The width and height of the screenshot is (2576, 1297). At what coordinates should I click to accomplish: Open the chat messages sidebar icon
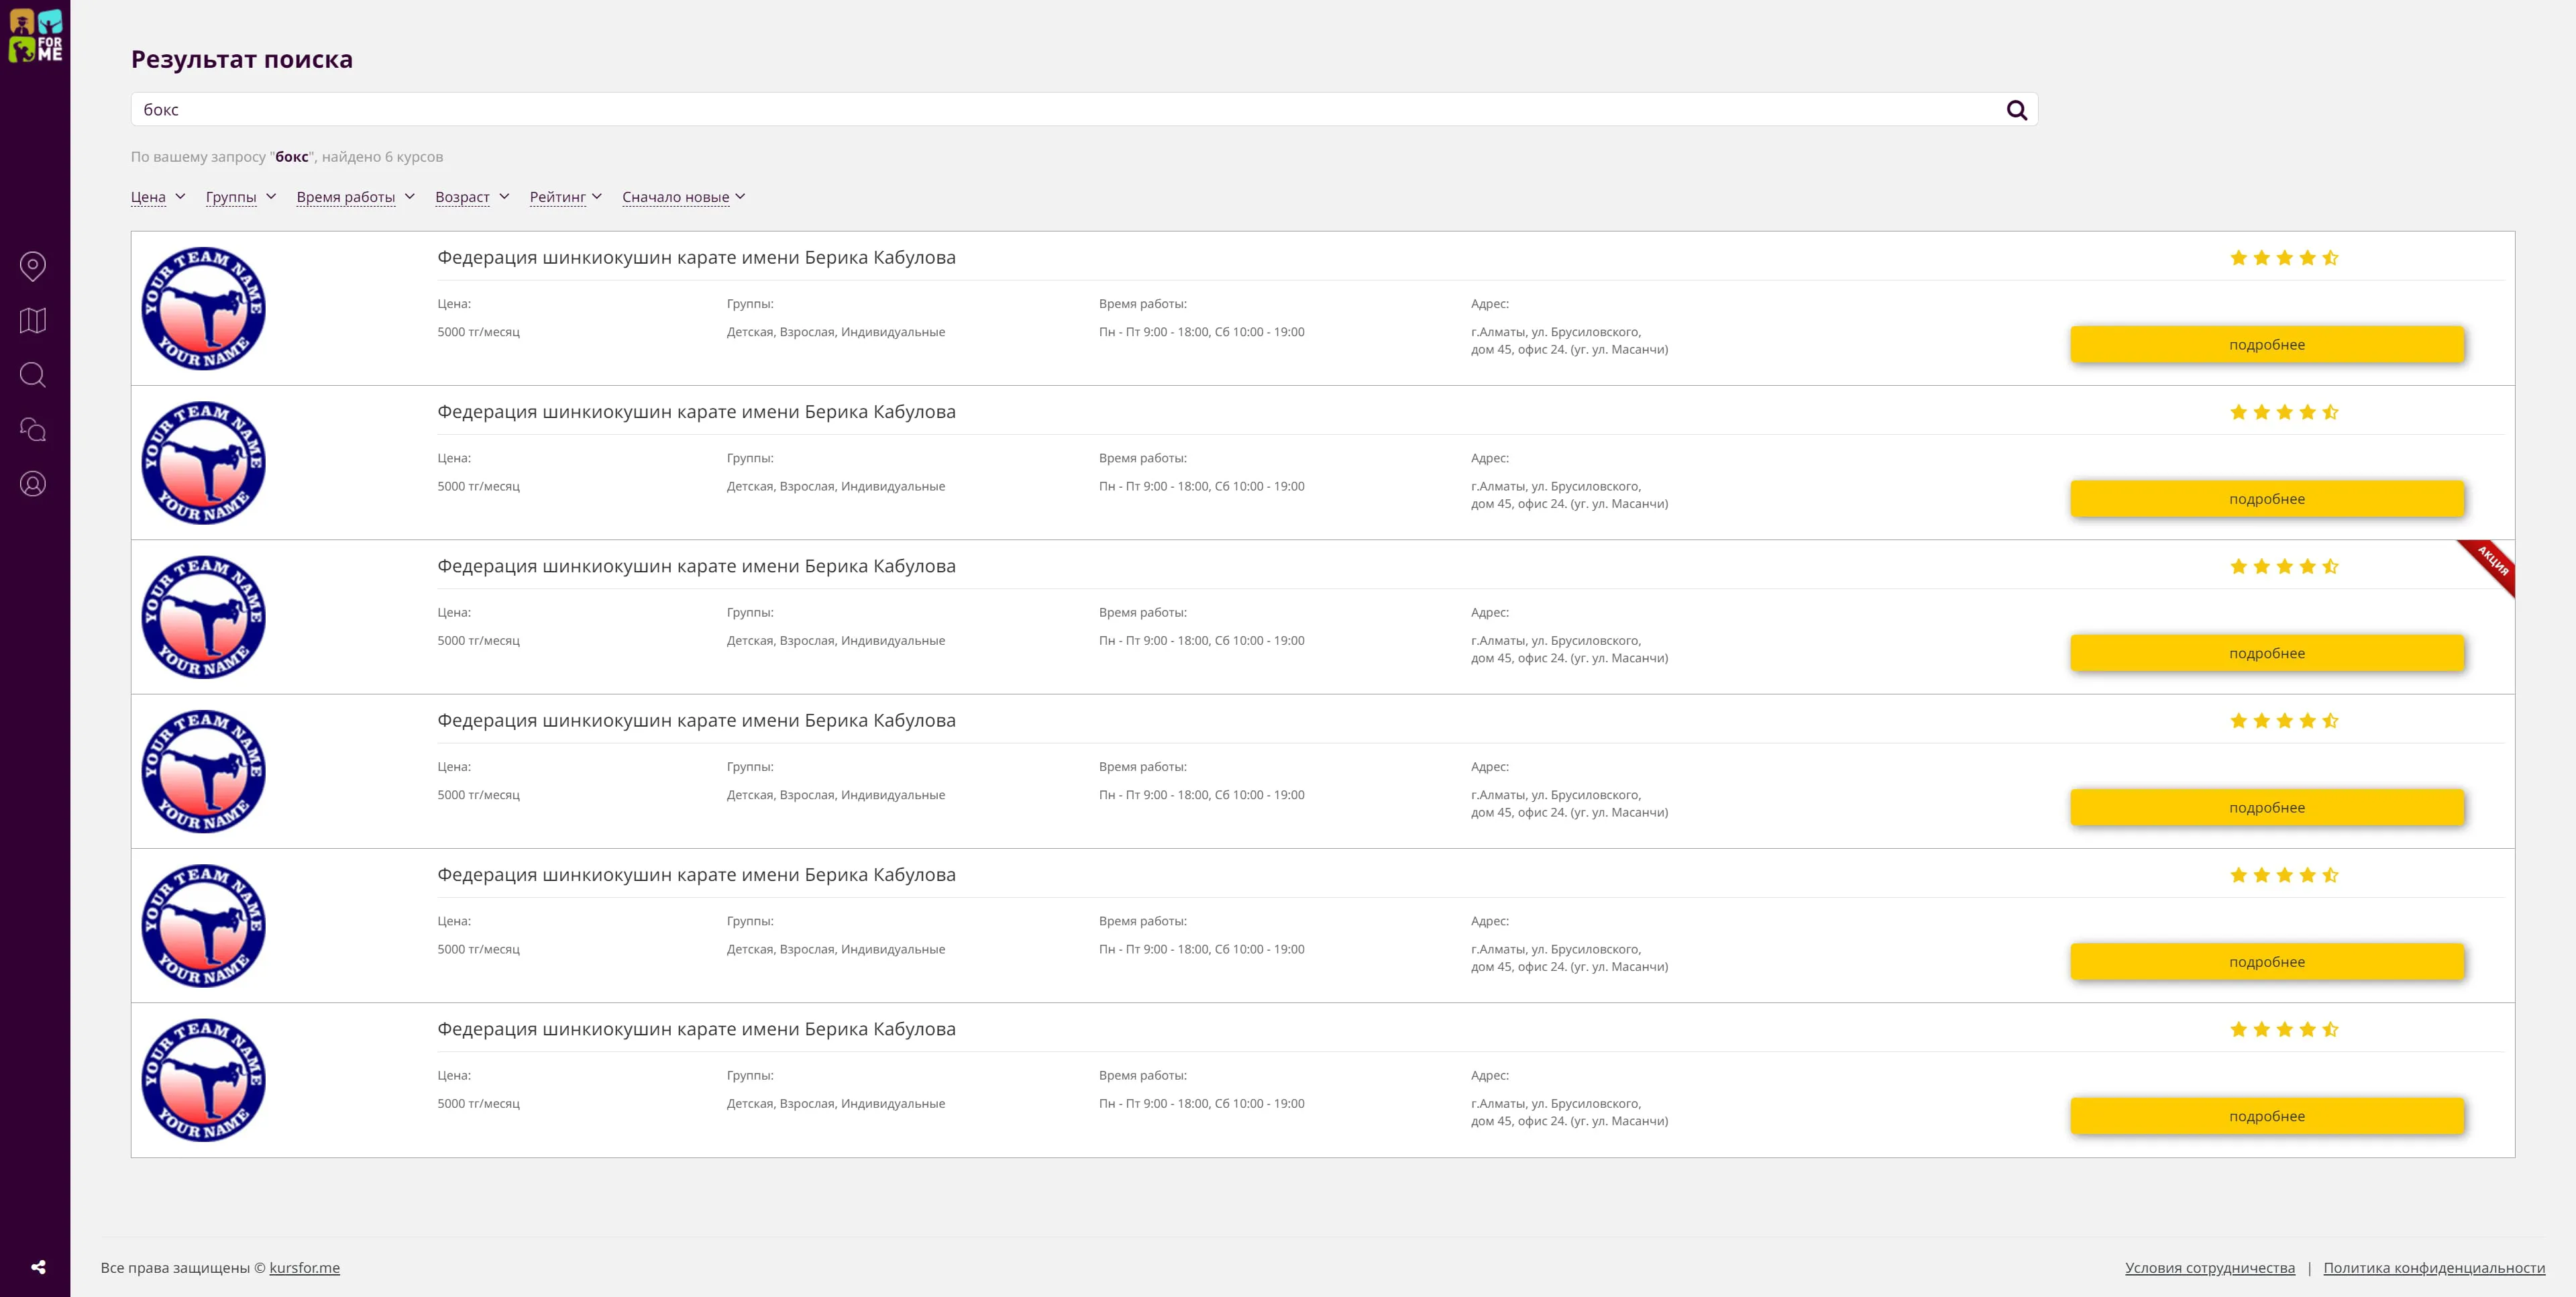tap(33, 429)
